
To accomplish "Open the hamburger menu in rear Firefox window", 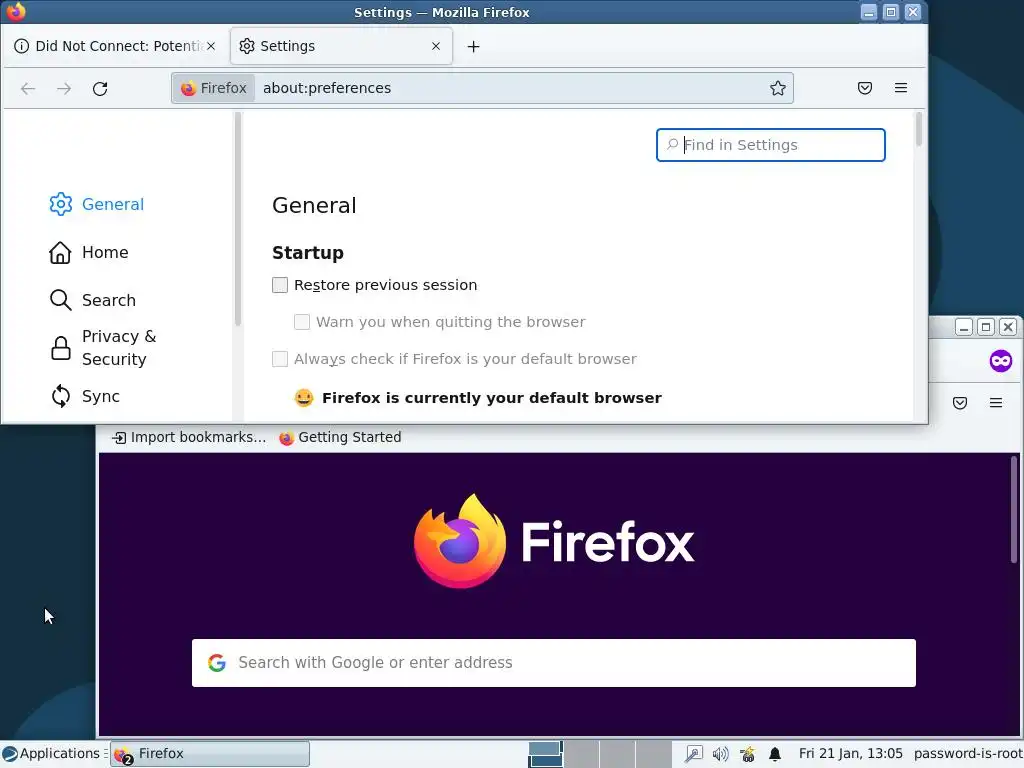I will point(995,403).
